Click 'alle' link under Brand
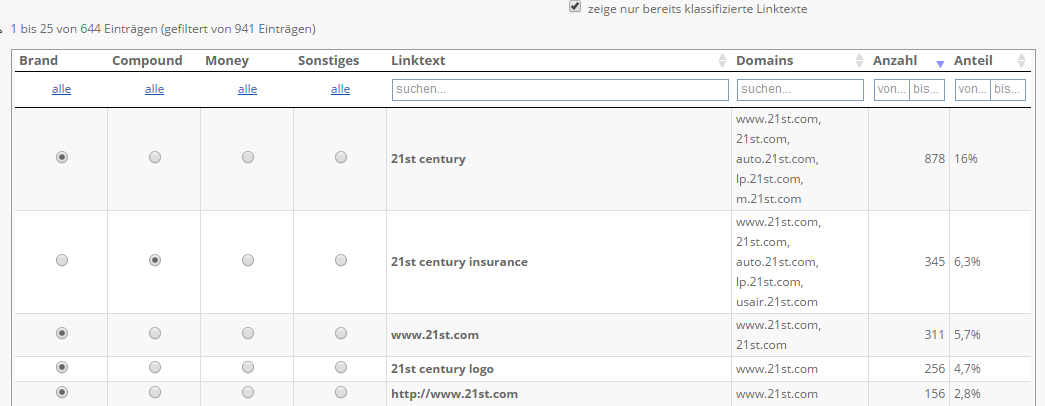This screenshot has height=406, width=1045. point(61,89)
